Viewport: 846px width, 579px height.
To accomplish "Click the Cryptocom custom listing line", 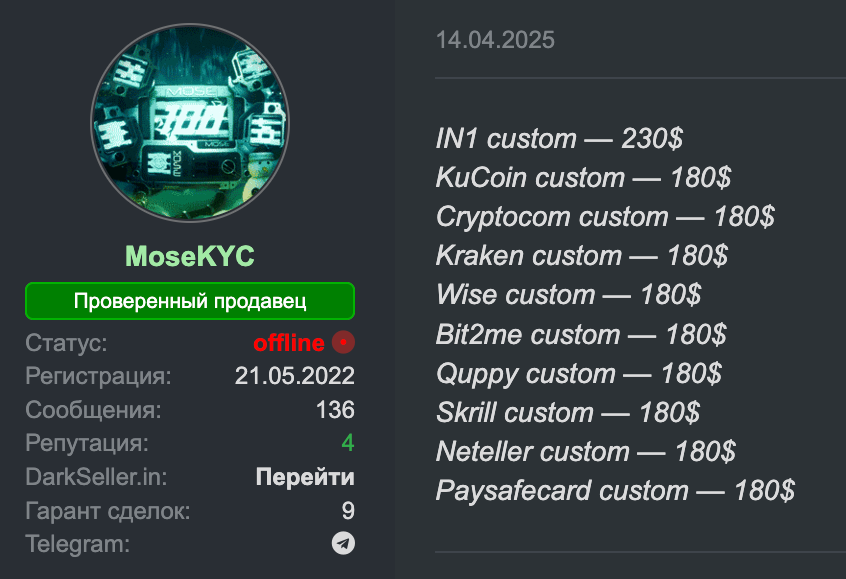I will [x=606, y=216].
